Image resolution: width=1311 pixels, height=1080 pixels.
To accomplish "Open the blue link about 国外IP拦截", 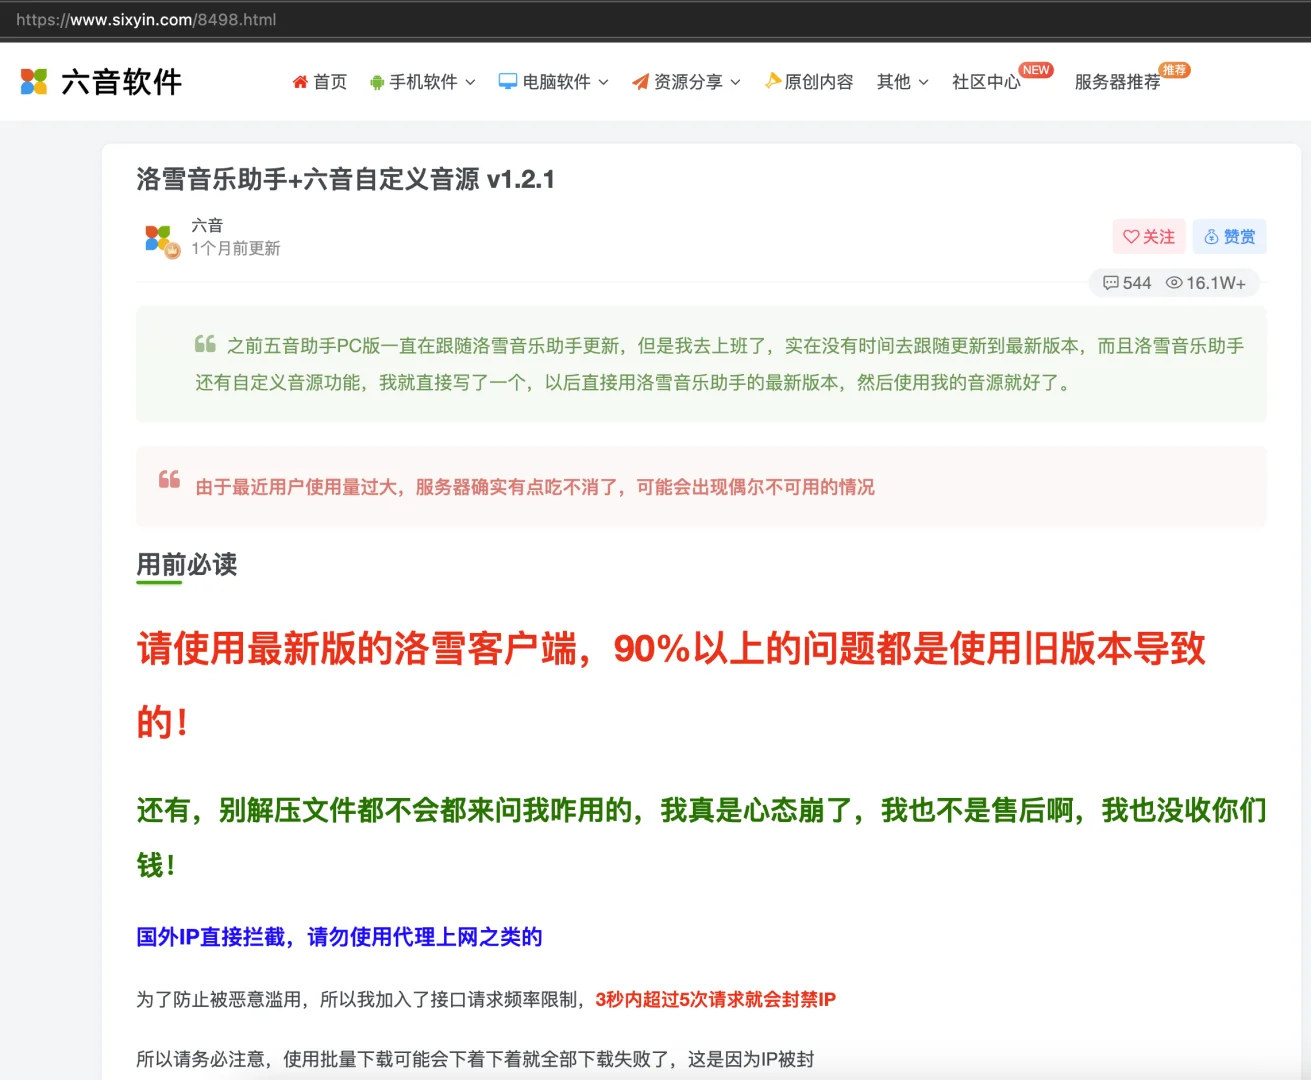I will (x=338, y=937).
